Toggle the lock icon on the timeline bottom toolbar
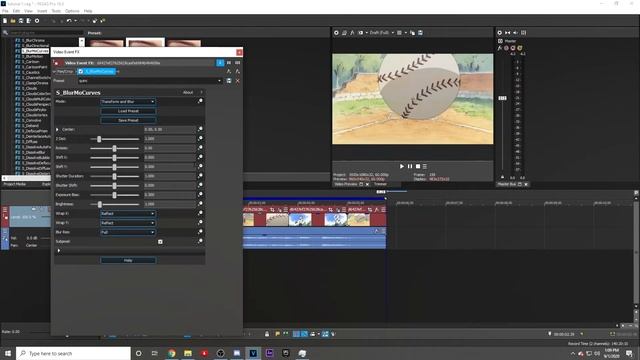The height and width of the screenshot is (360, 640). (267, 334)
